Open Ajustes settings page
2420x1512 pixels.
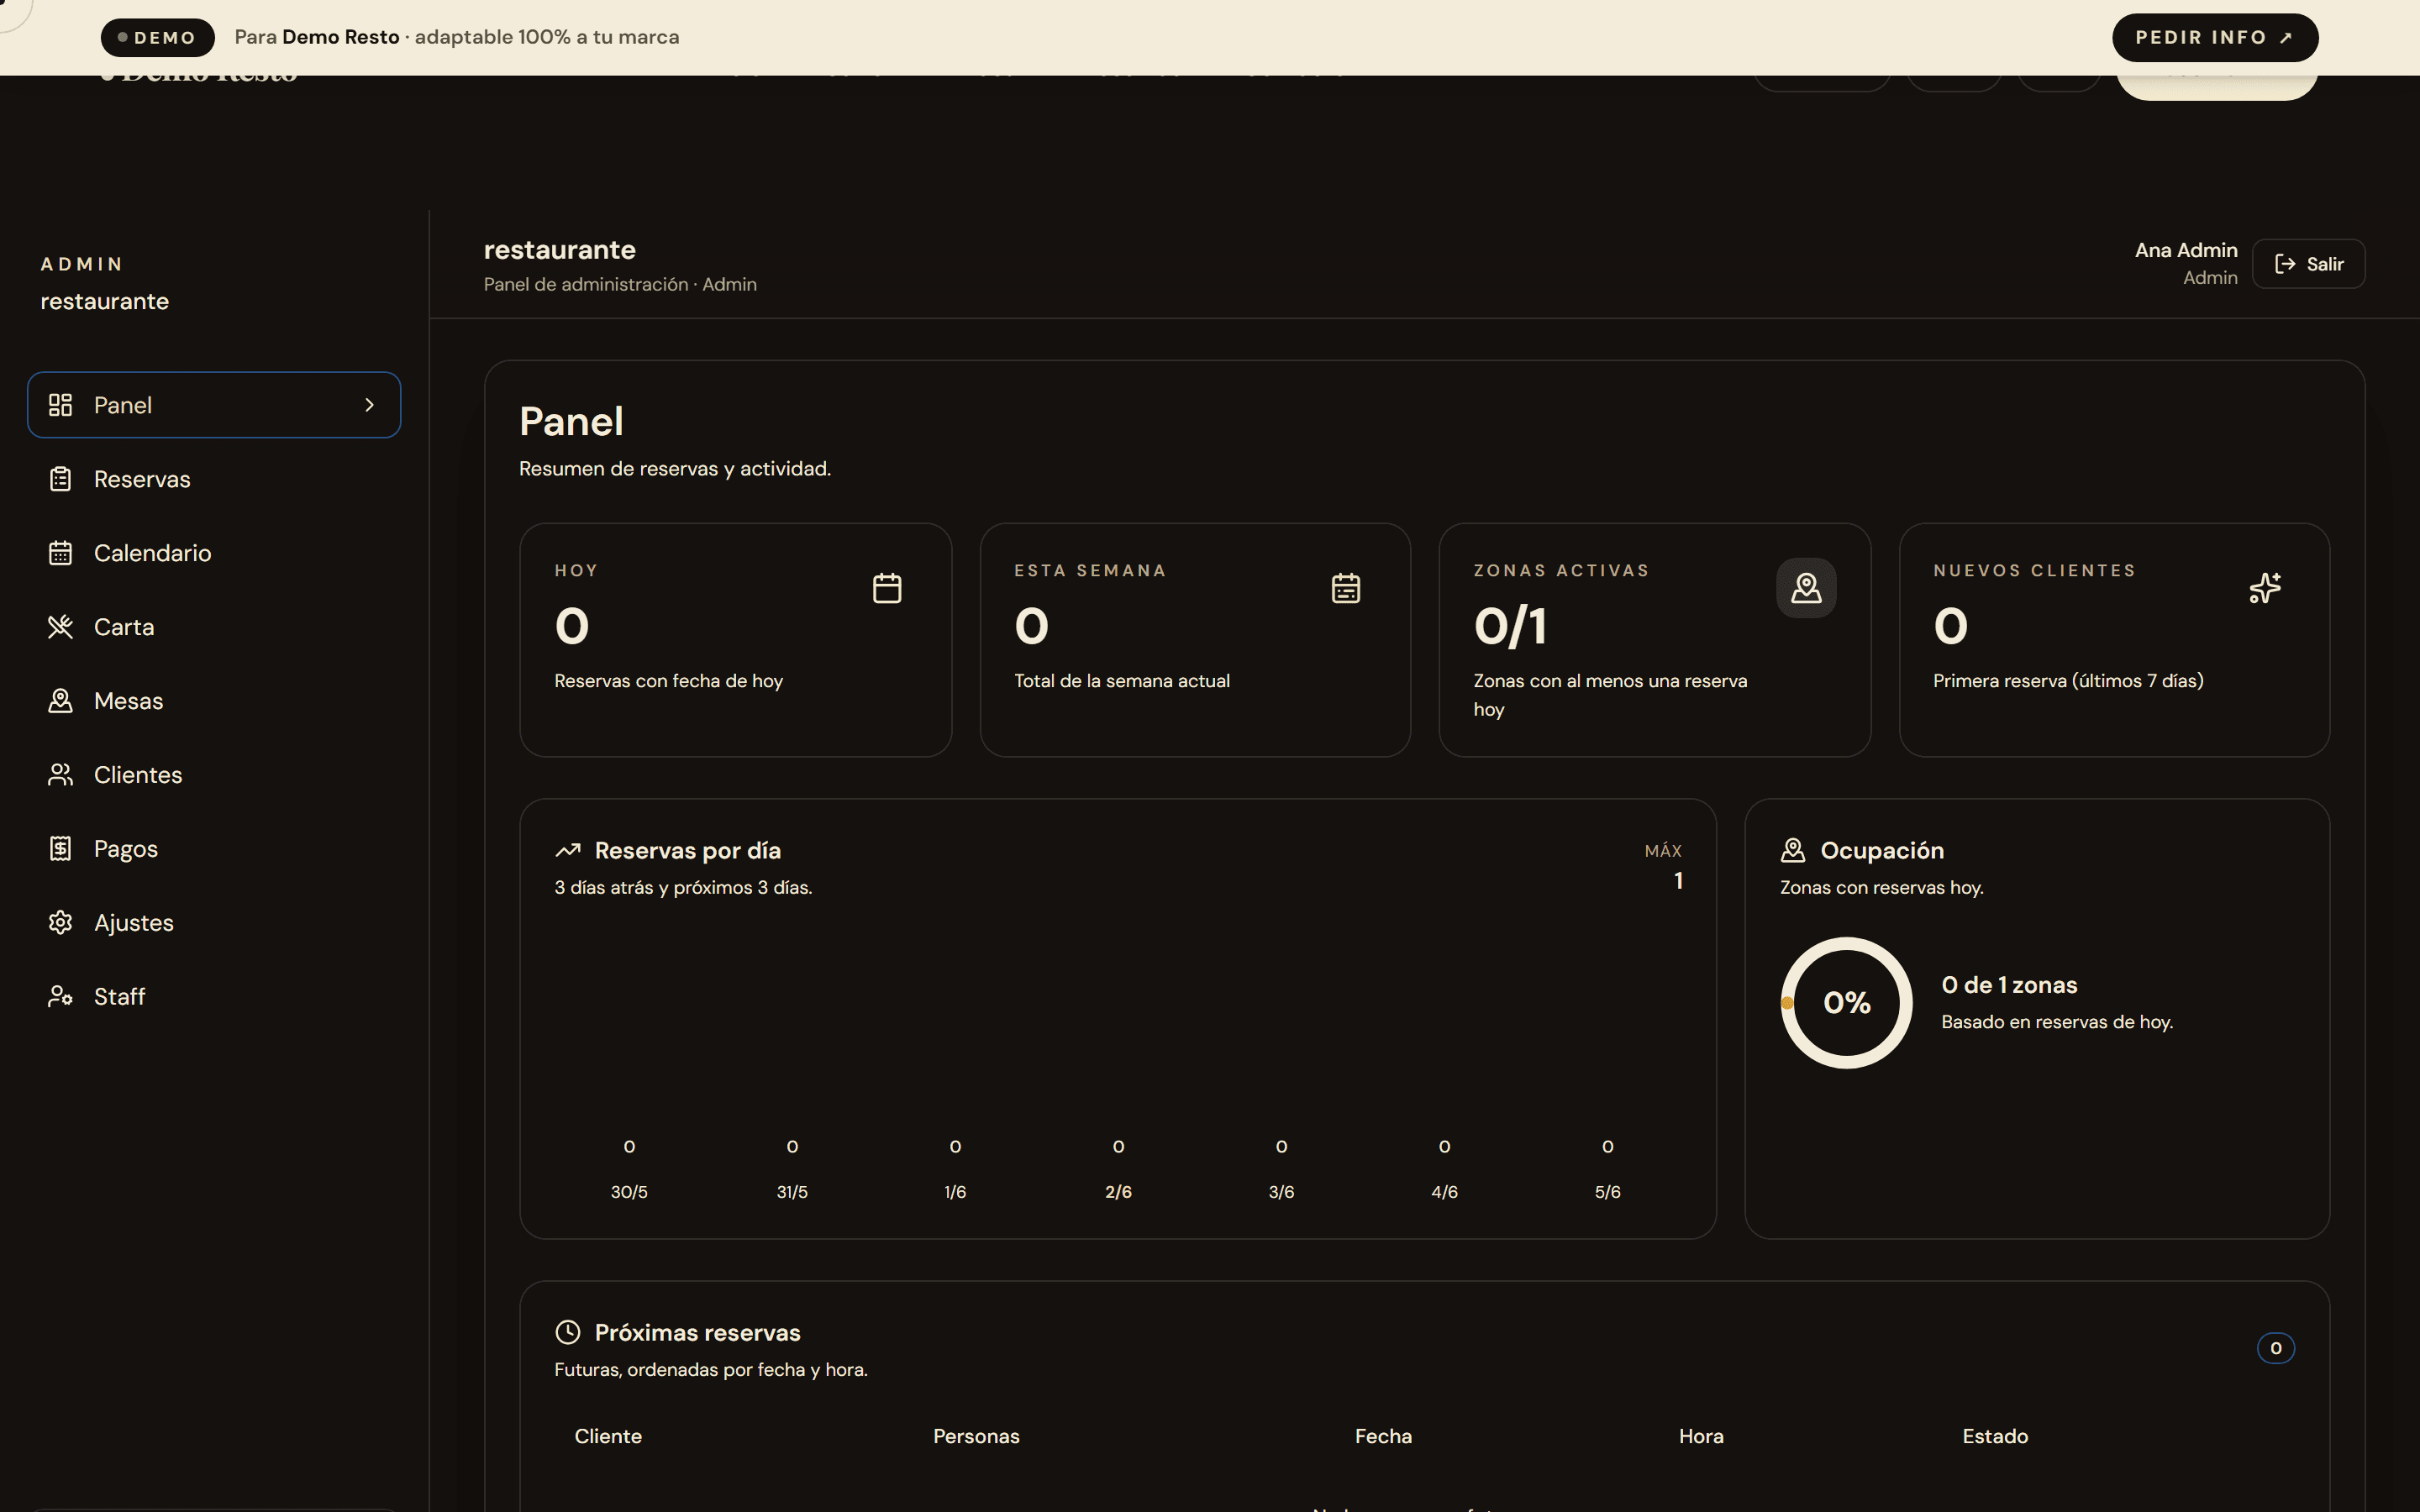(214, 923)
